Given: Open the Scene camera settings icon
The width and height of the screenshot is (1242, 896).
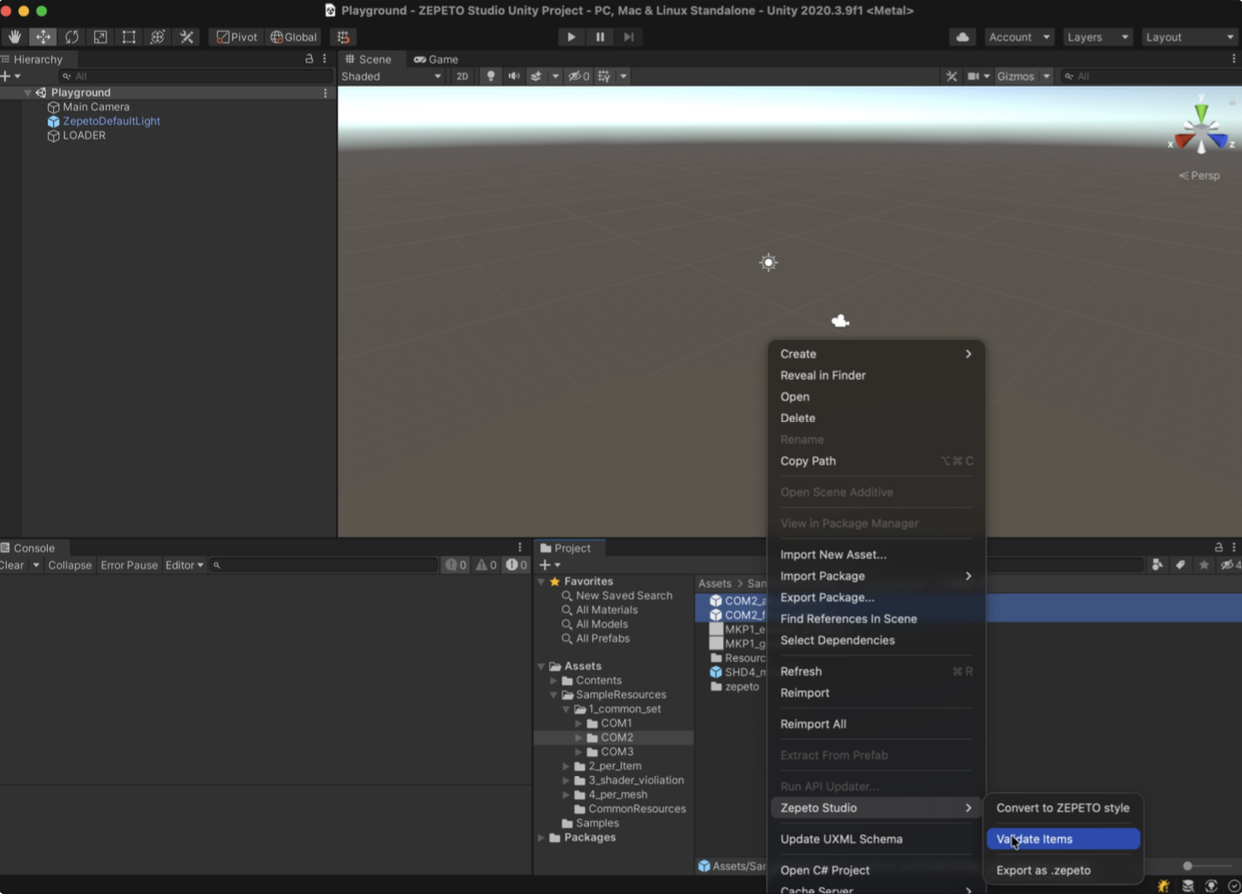Looking at the screenshot, I should coord(973,76).
